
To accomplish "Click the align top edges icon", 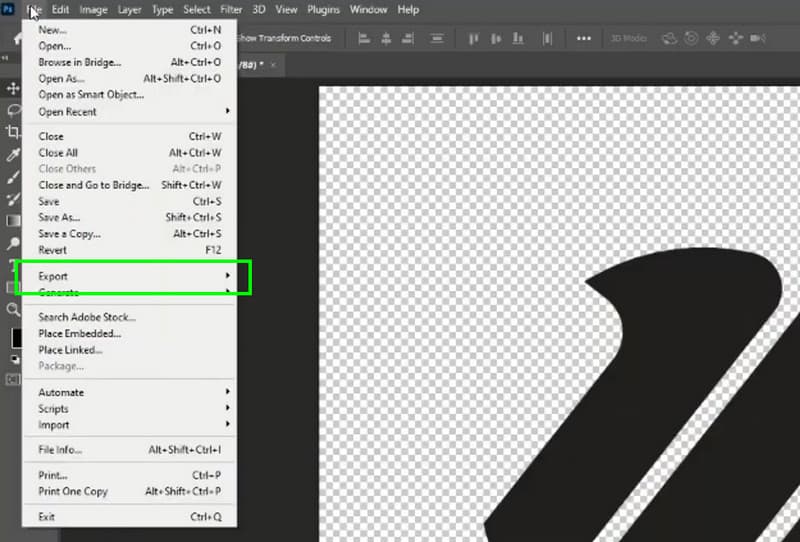I will point(471,38).
